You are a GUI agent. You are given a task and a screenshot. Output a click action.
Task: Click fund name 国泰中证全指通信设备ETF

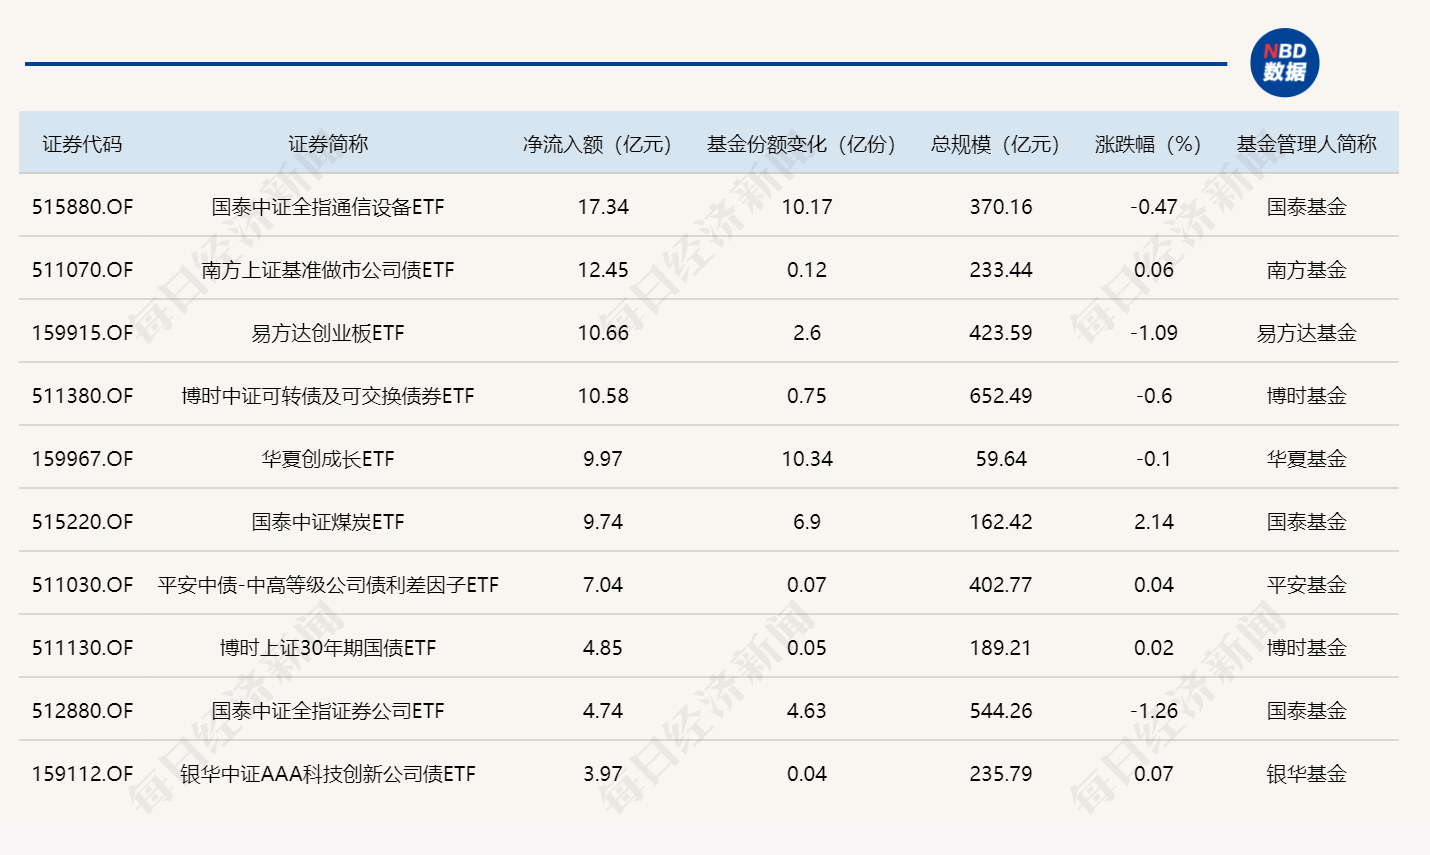click(328, 207)
